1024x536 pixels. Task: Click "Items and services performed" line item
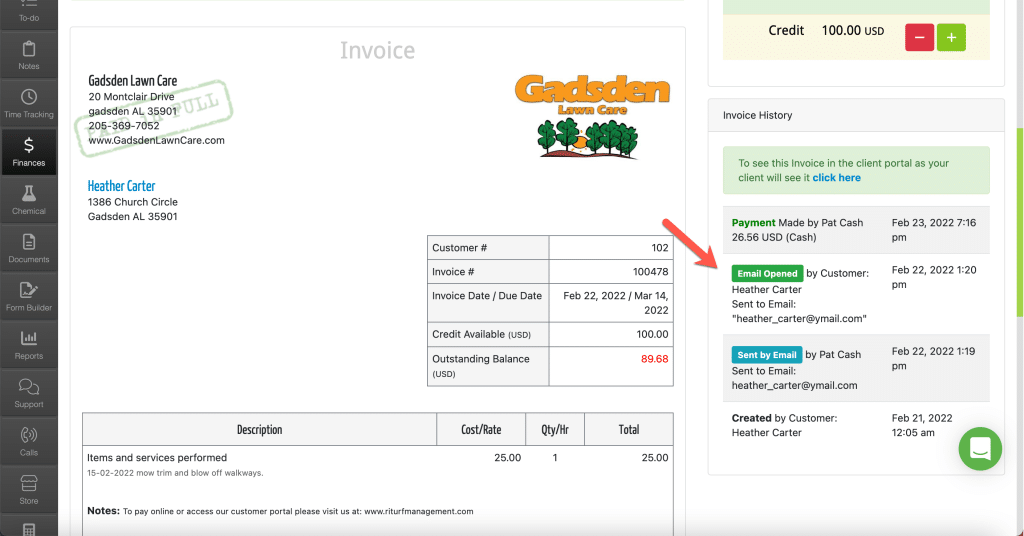click(157, 458)
